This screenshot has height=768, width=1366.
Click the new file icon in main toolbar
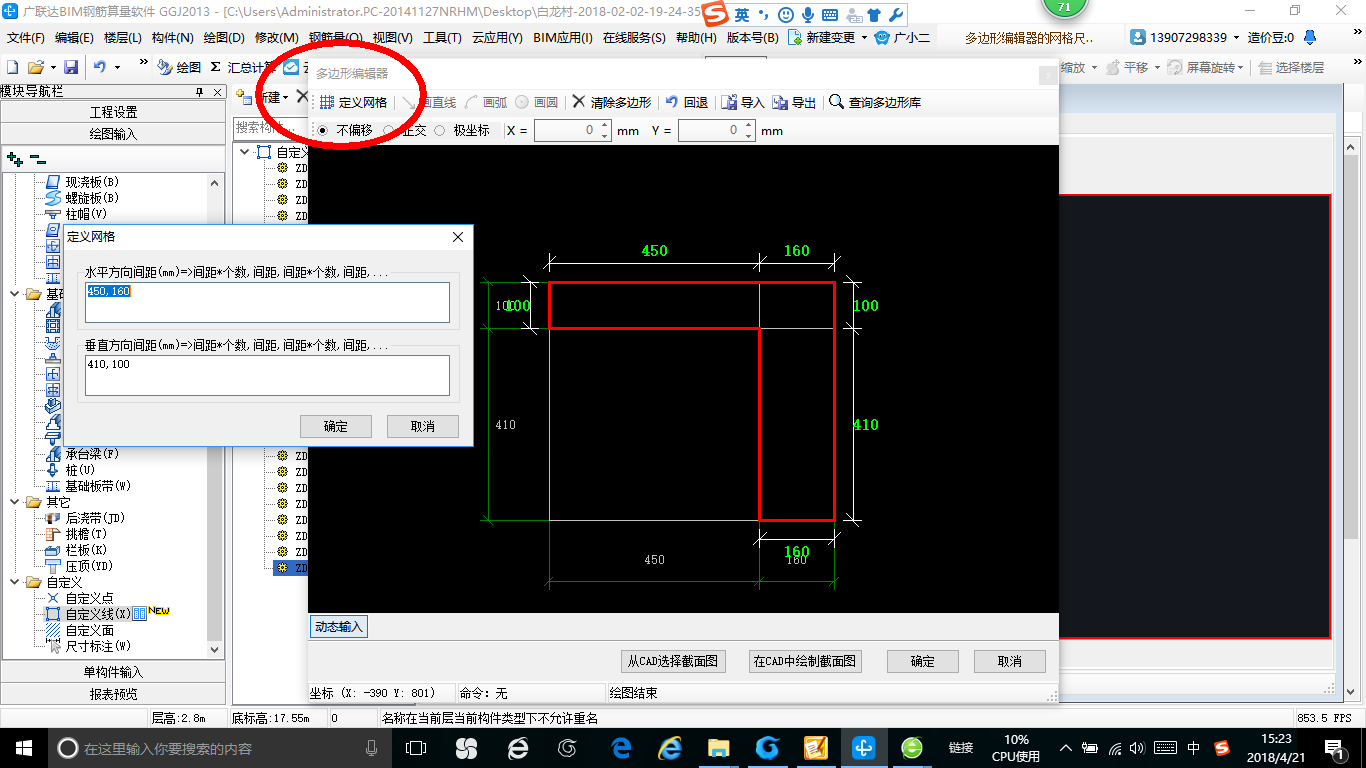coord(13,67)
